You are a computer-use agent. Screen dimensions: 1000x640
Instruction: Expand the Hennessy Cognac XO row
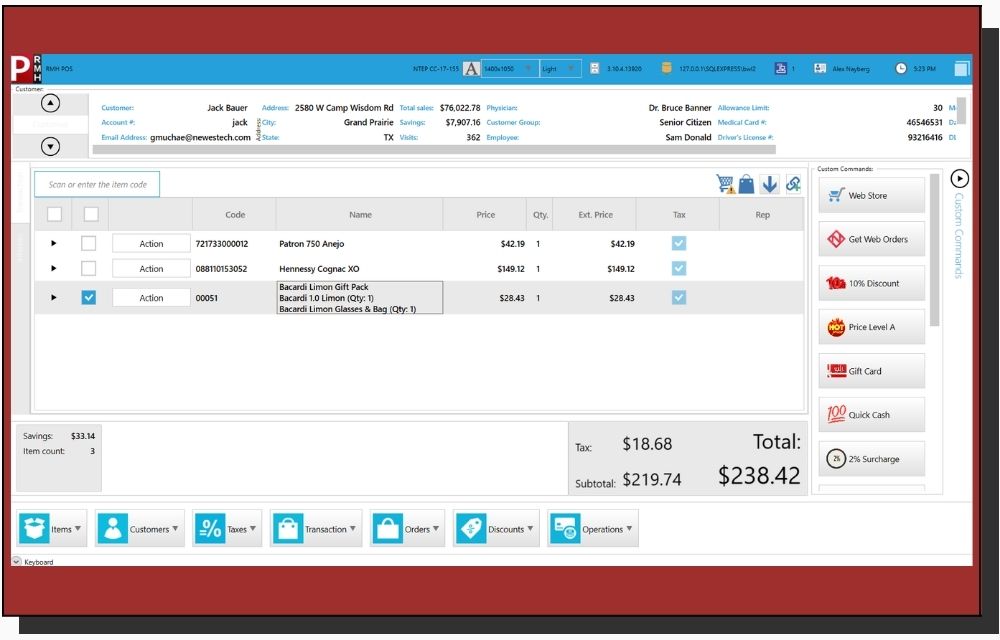click(x=54, y=268)
